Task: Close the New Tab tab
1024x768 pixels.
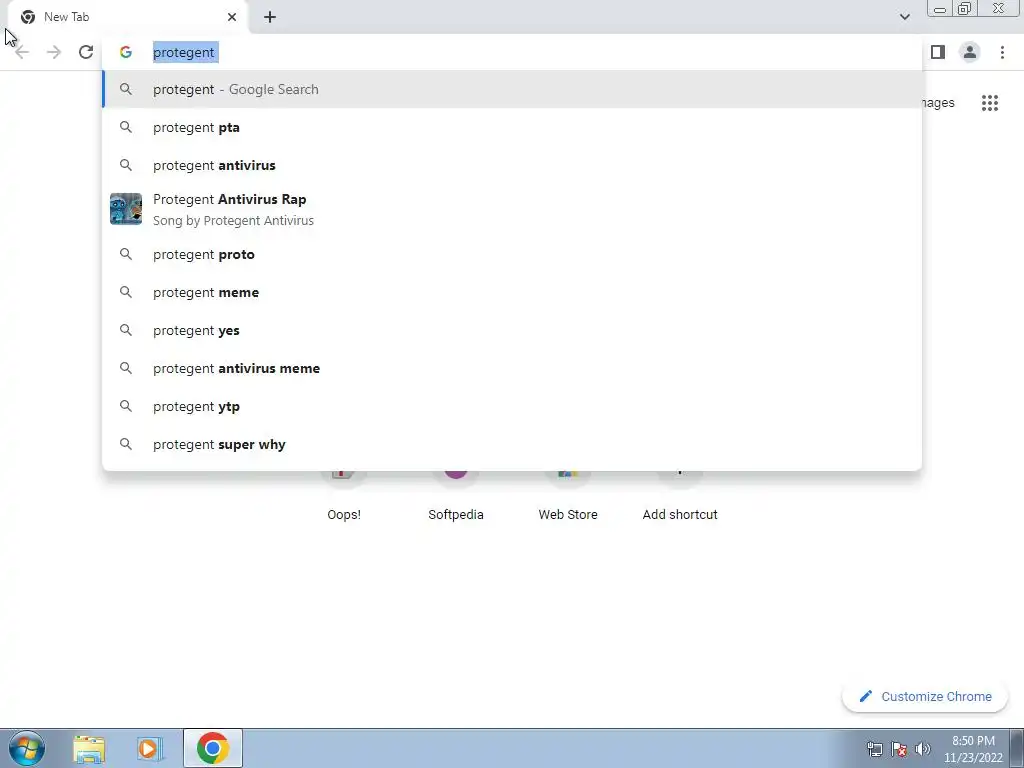Action: 232,17
